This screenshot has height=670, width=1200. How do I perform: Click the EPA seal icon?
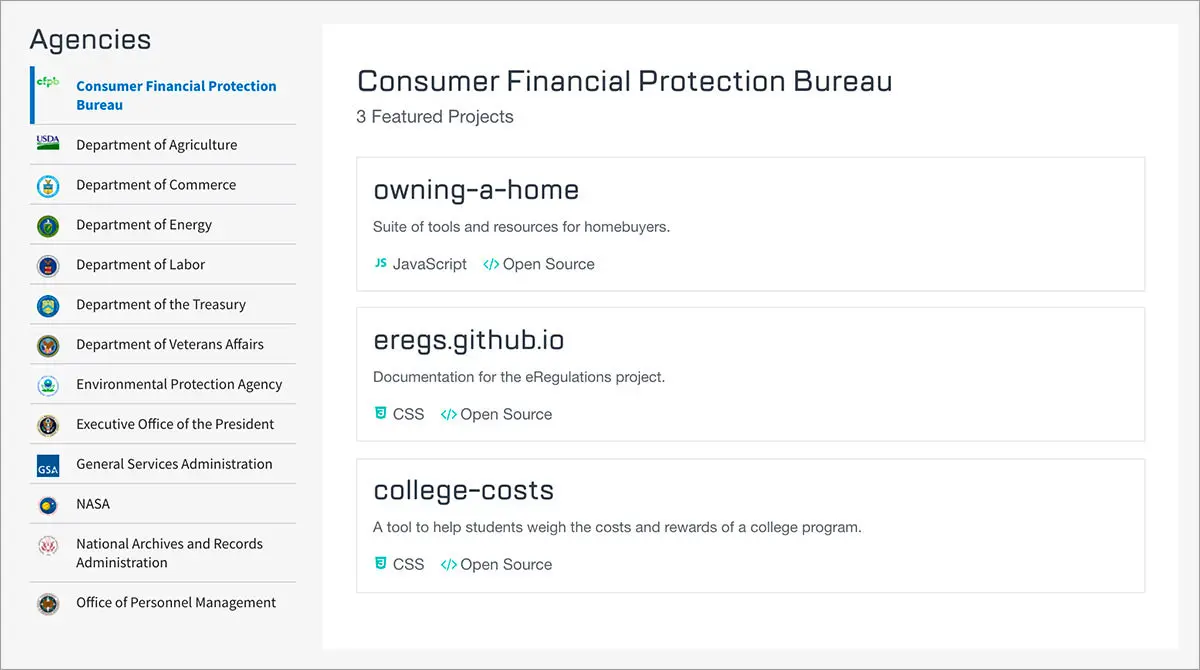pos(48,385)
